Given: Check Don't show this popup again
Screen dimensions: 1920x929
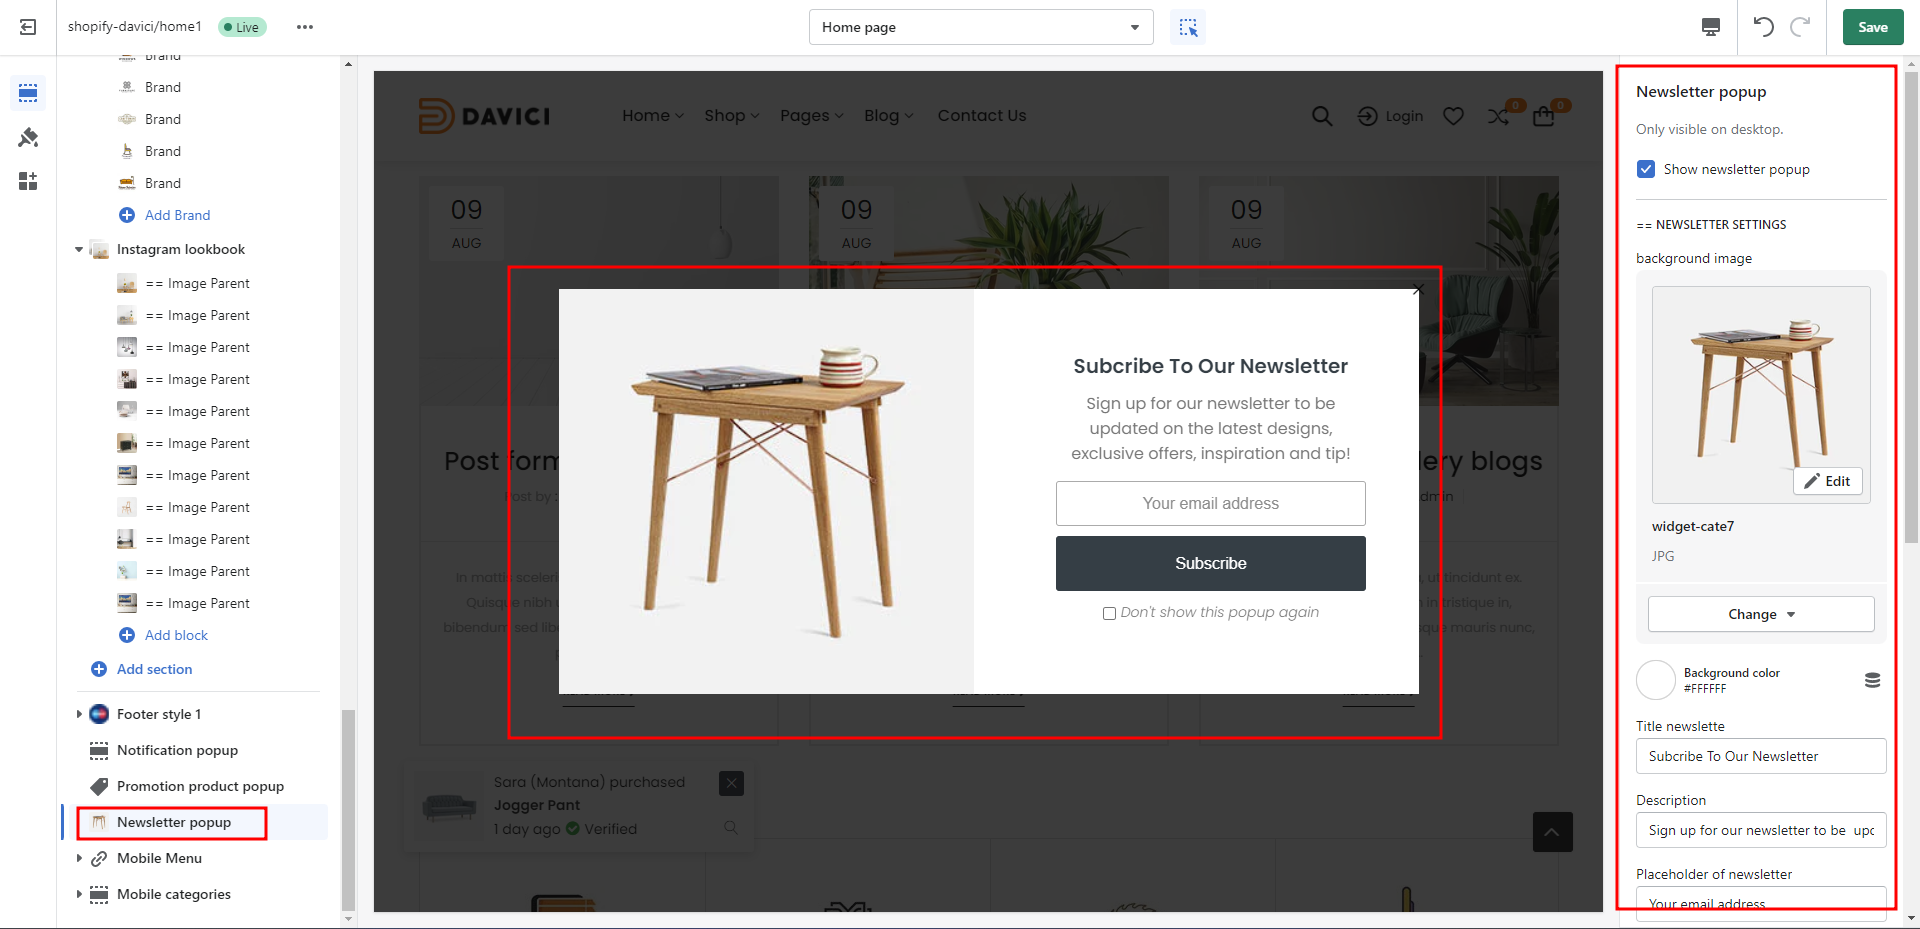Looking at the screenshot, I should pyautogui.click(x=1109, y=613).
